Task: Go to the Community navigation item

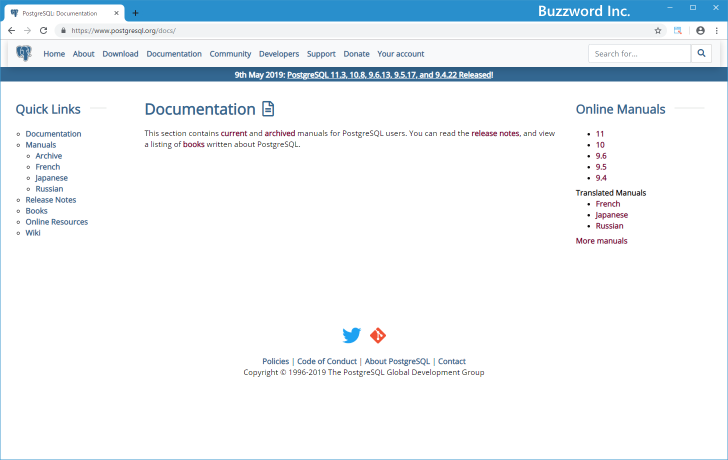Action: click(x=230, y=54)
